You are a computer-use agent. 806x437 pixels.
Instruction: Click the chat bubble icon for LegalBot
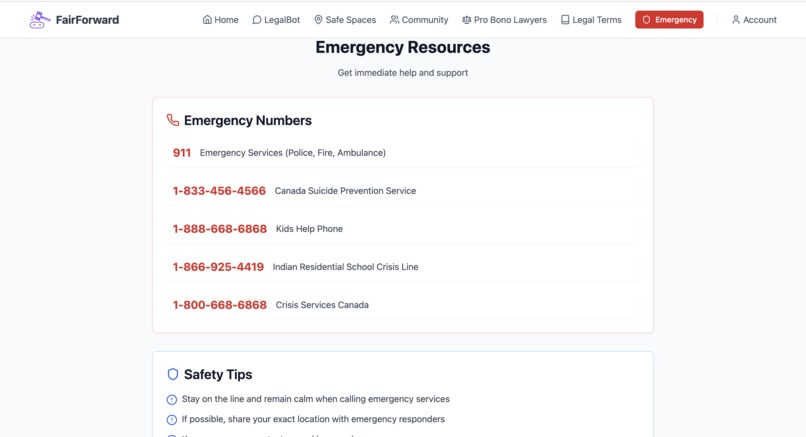(257, 20)
